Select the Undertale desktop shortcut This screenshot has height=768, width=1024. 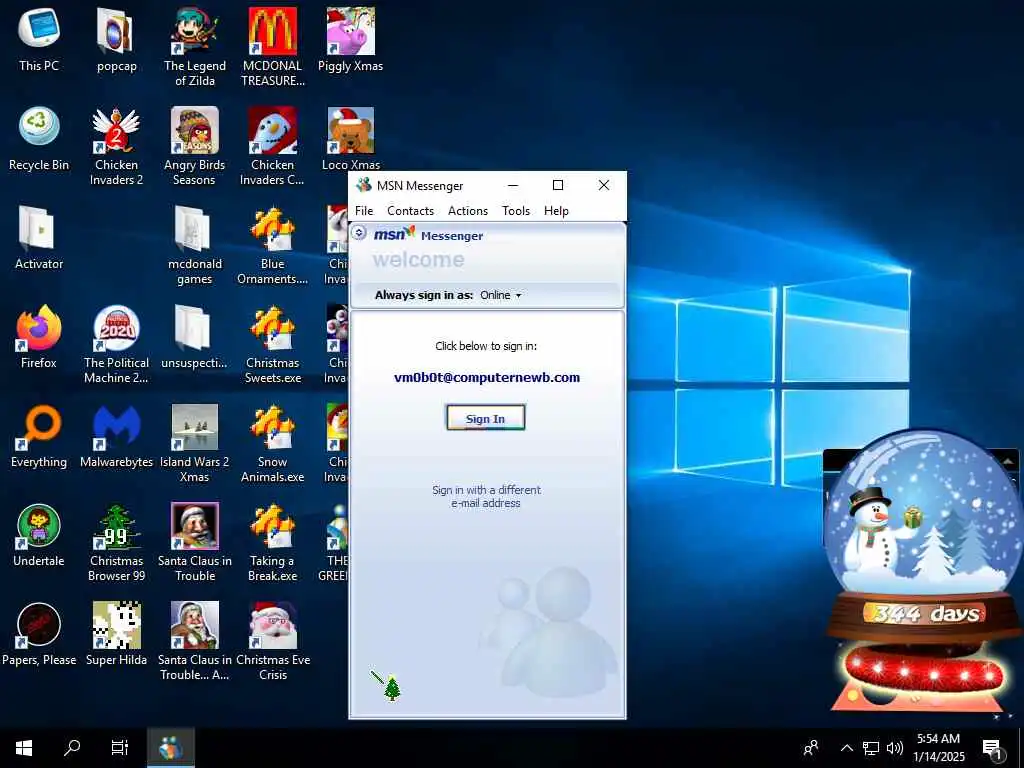coord(39,536)
